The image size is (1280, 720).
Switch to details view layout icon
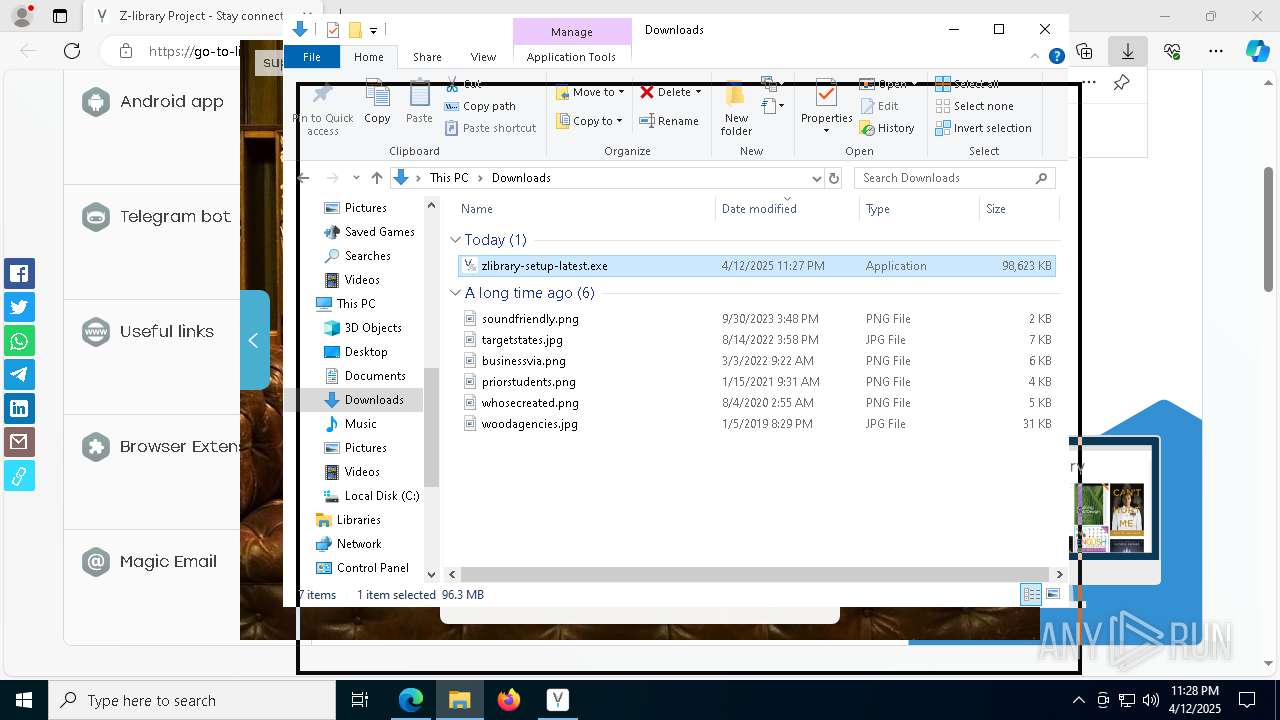tap(1031, 595)
